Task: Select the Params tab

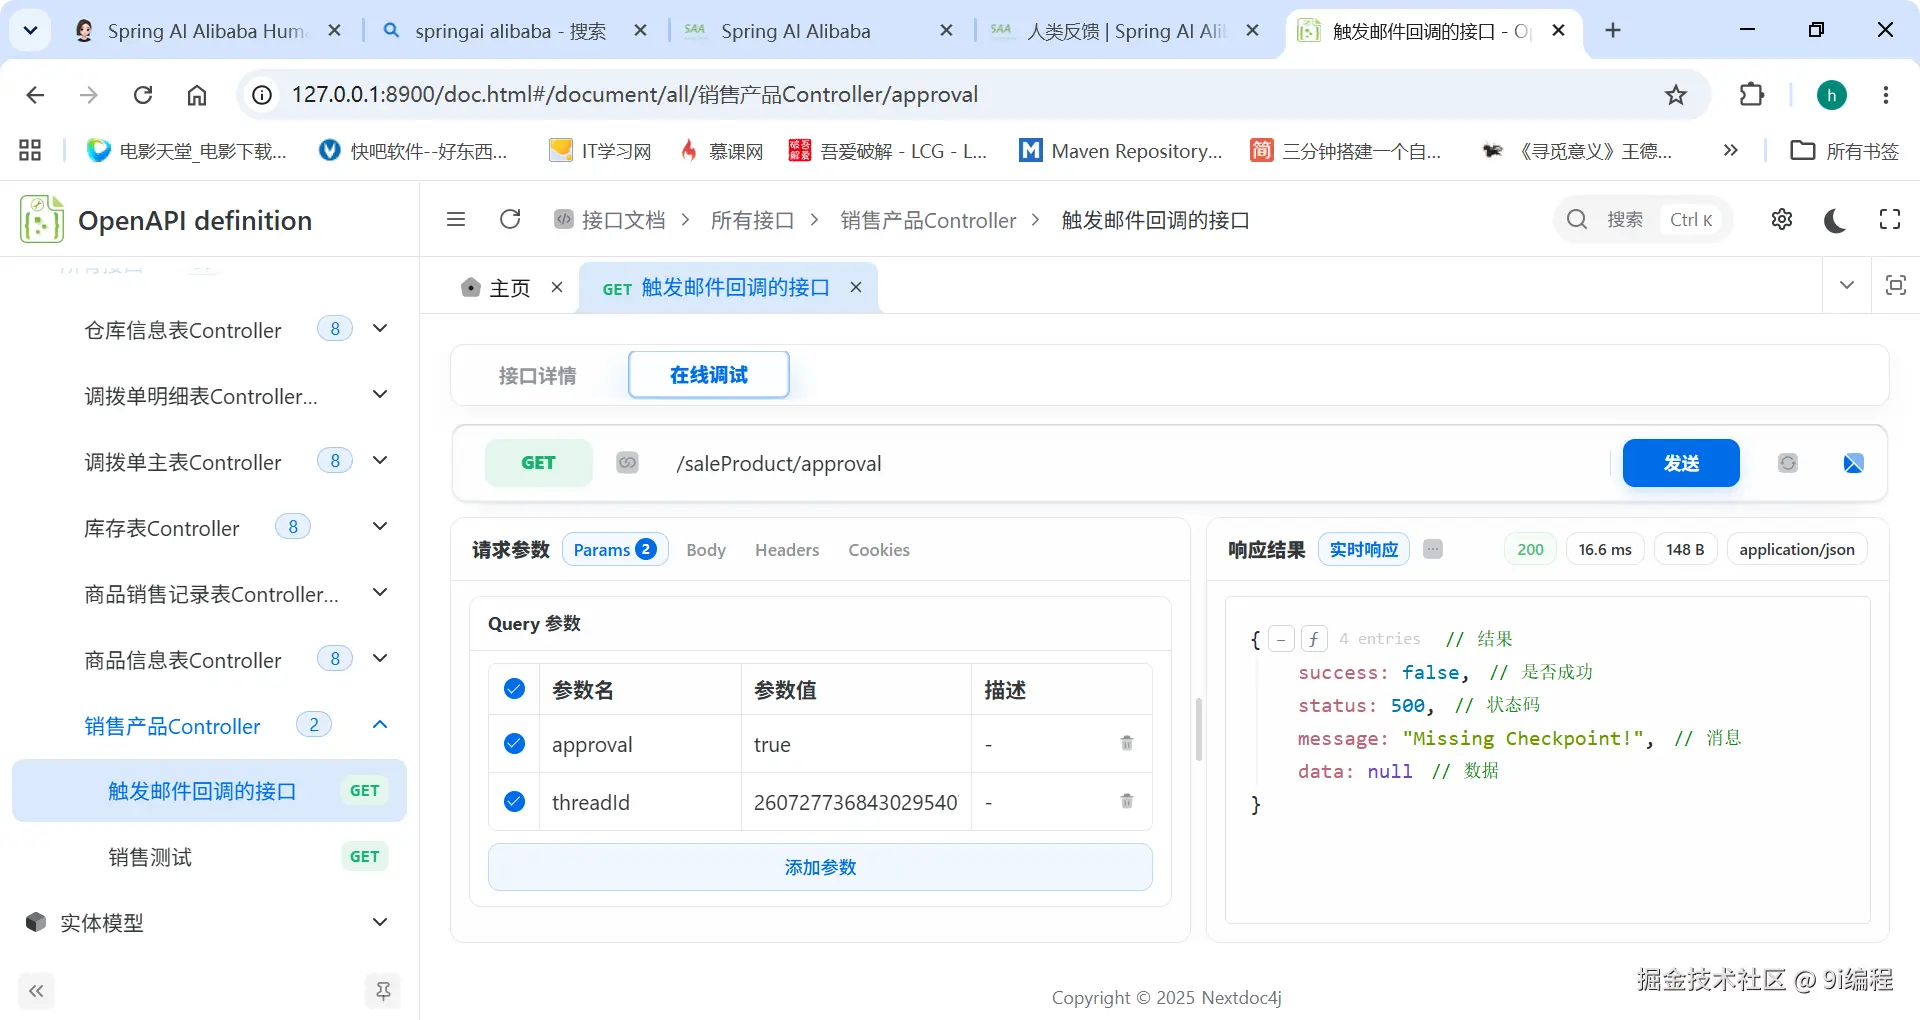Action: click(x=615, y=550)
